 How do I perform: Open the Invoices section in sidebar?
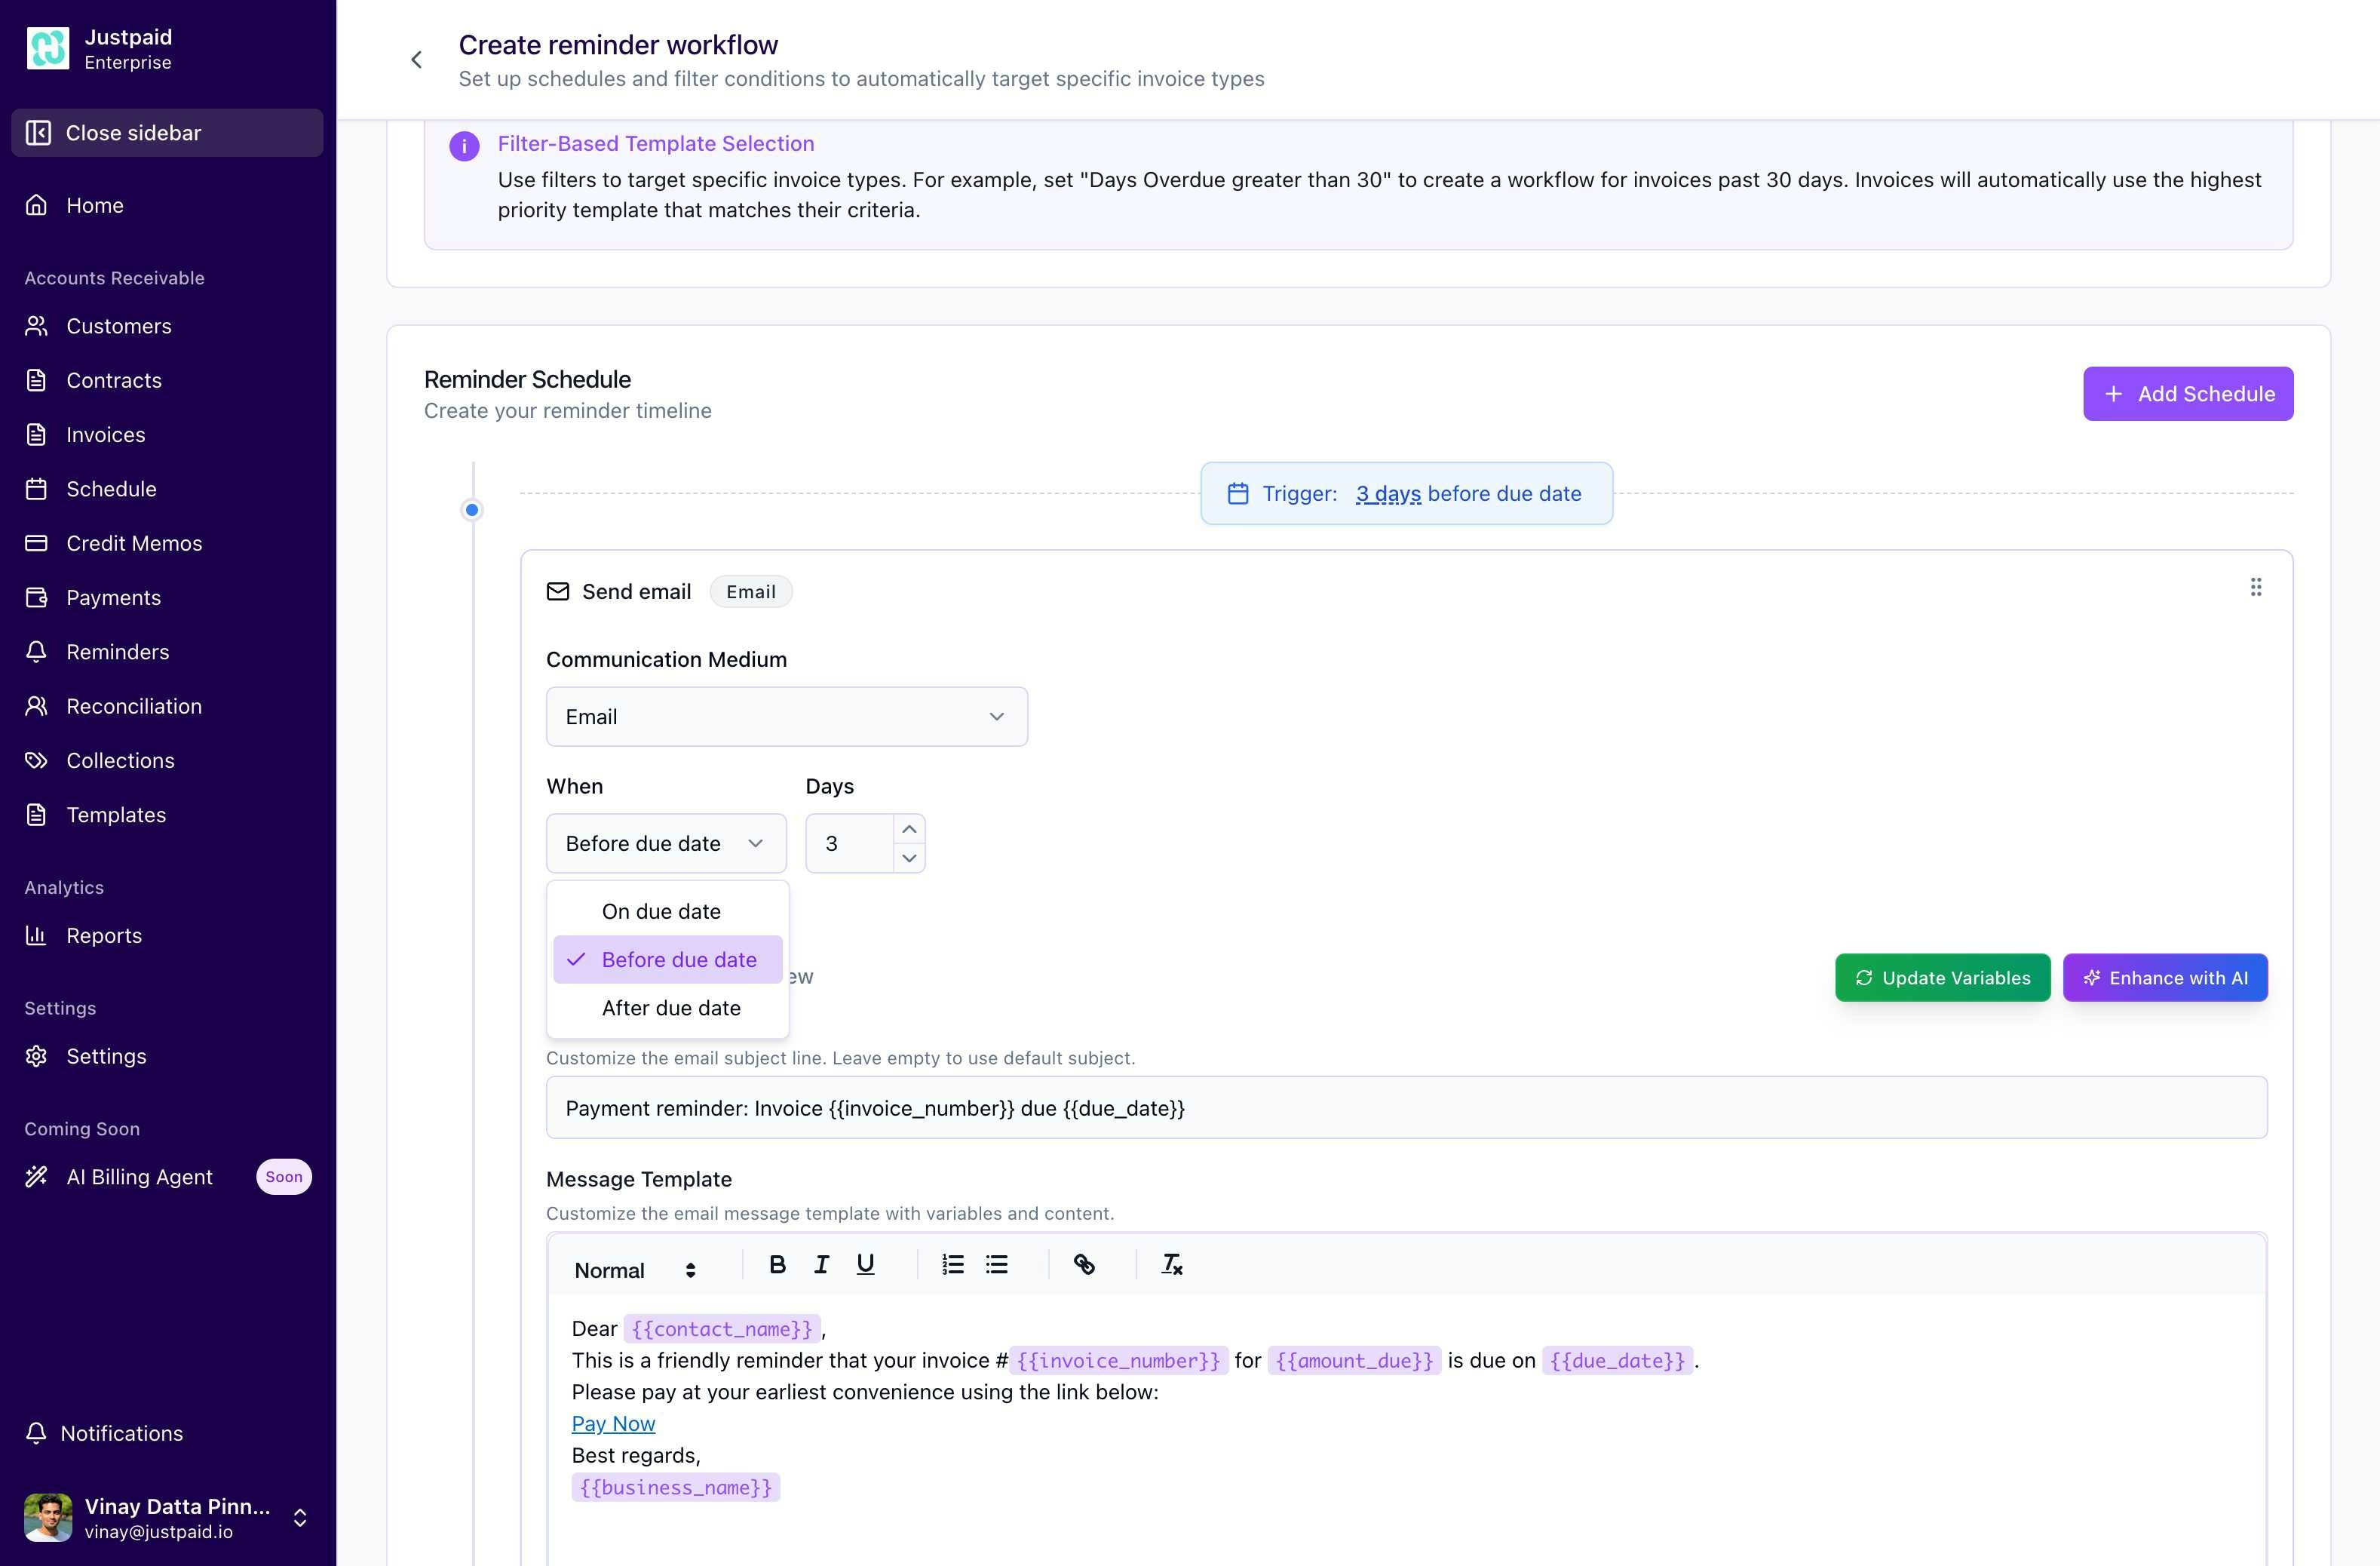pos(106,434)
